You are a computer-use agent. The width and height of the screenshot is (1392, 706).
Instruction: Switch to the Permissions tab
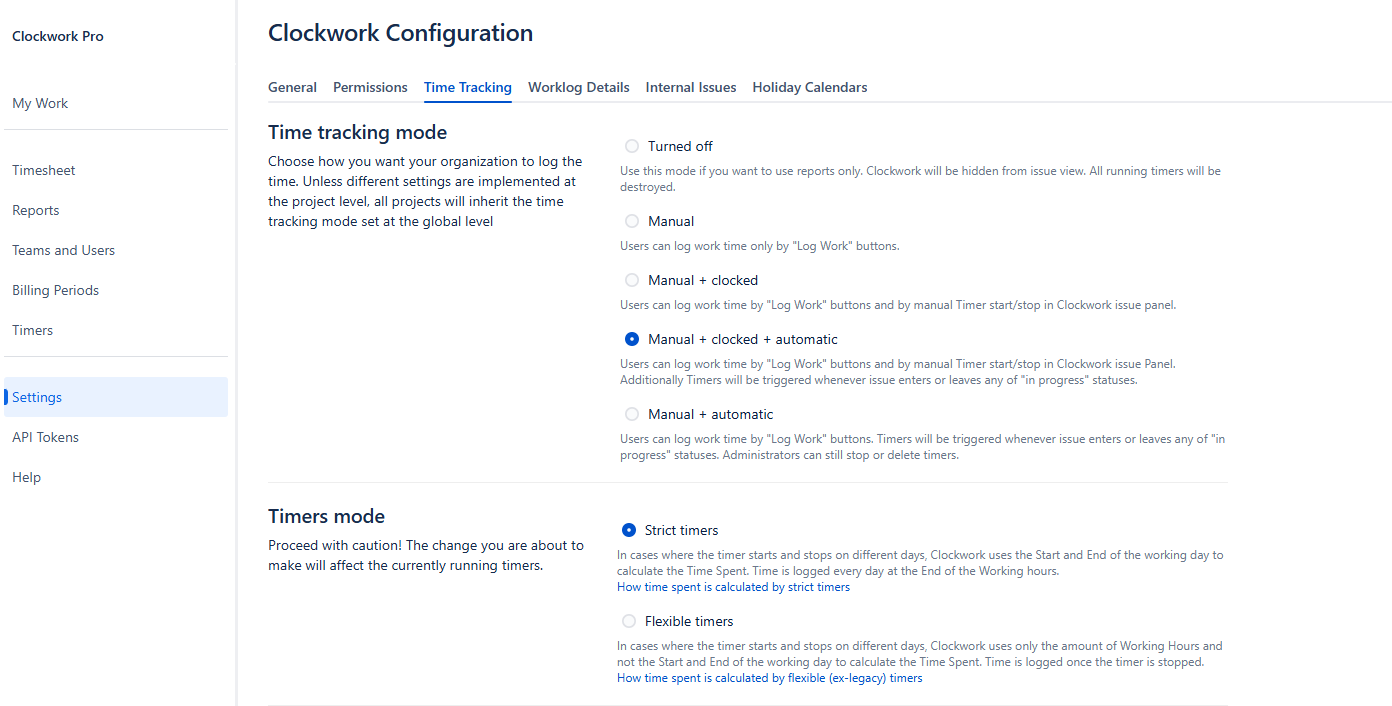(x=370, y=87)
